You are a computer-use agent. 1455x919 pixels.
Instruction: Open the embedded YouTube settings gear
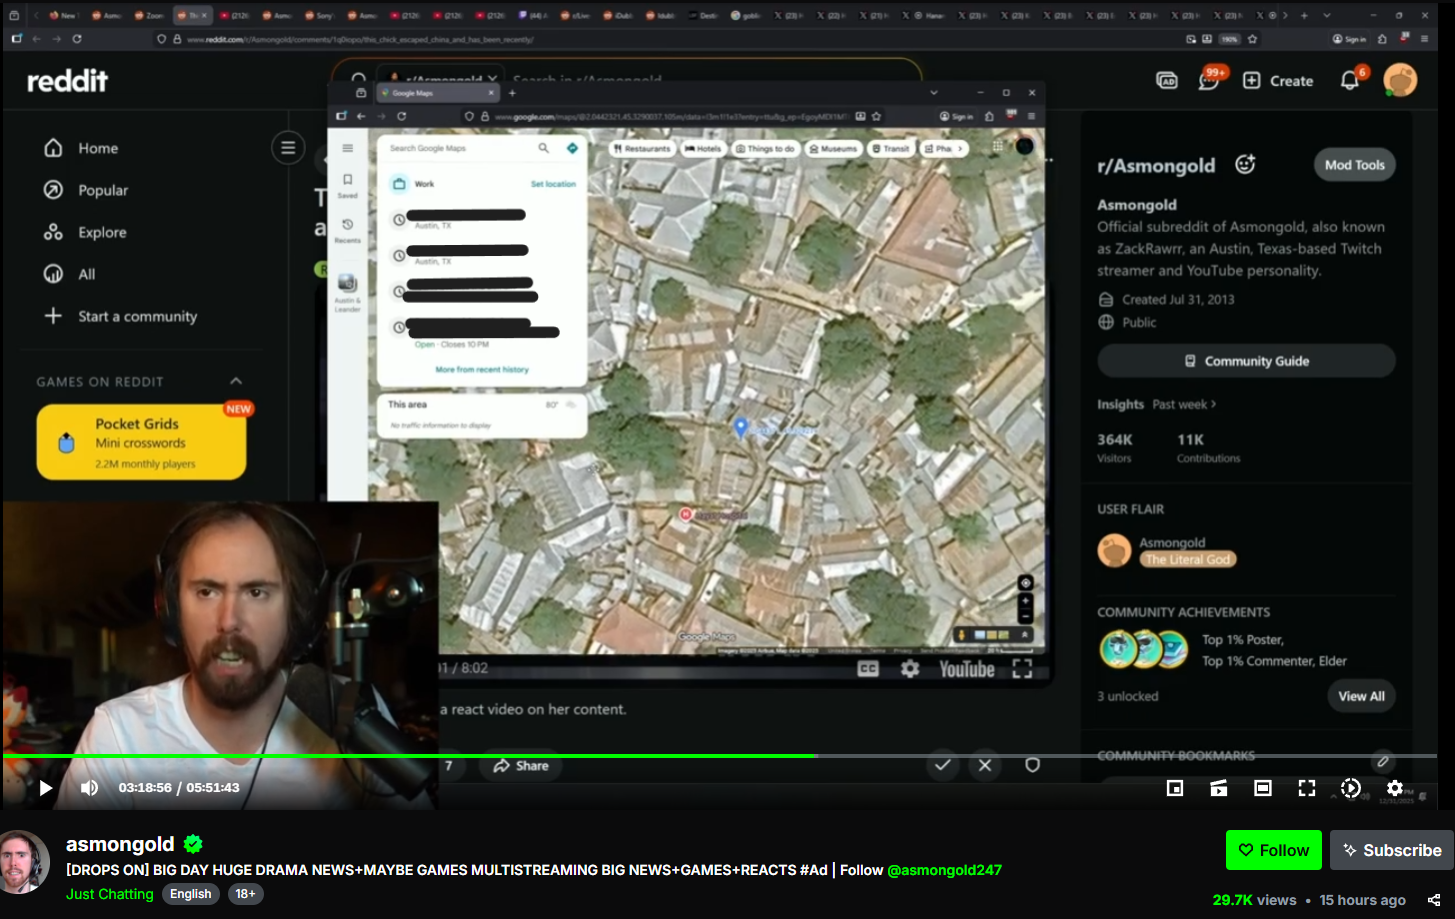[x=910, y=669]
